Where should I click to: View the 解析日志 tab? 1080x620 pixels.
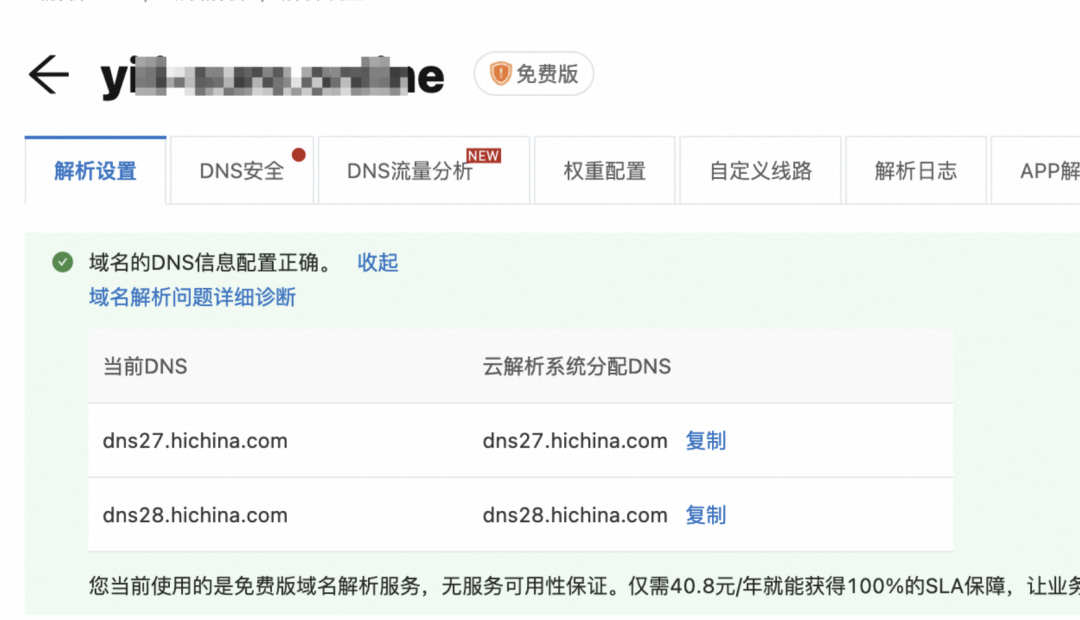coord(915,171)
